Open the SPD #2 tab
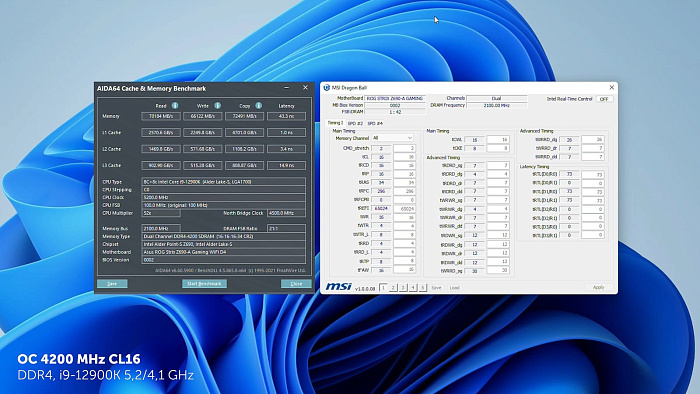Viewport: 700px width, 394px height. (355, 123)
